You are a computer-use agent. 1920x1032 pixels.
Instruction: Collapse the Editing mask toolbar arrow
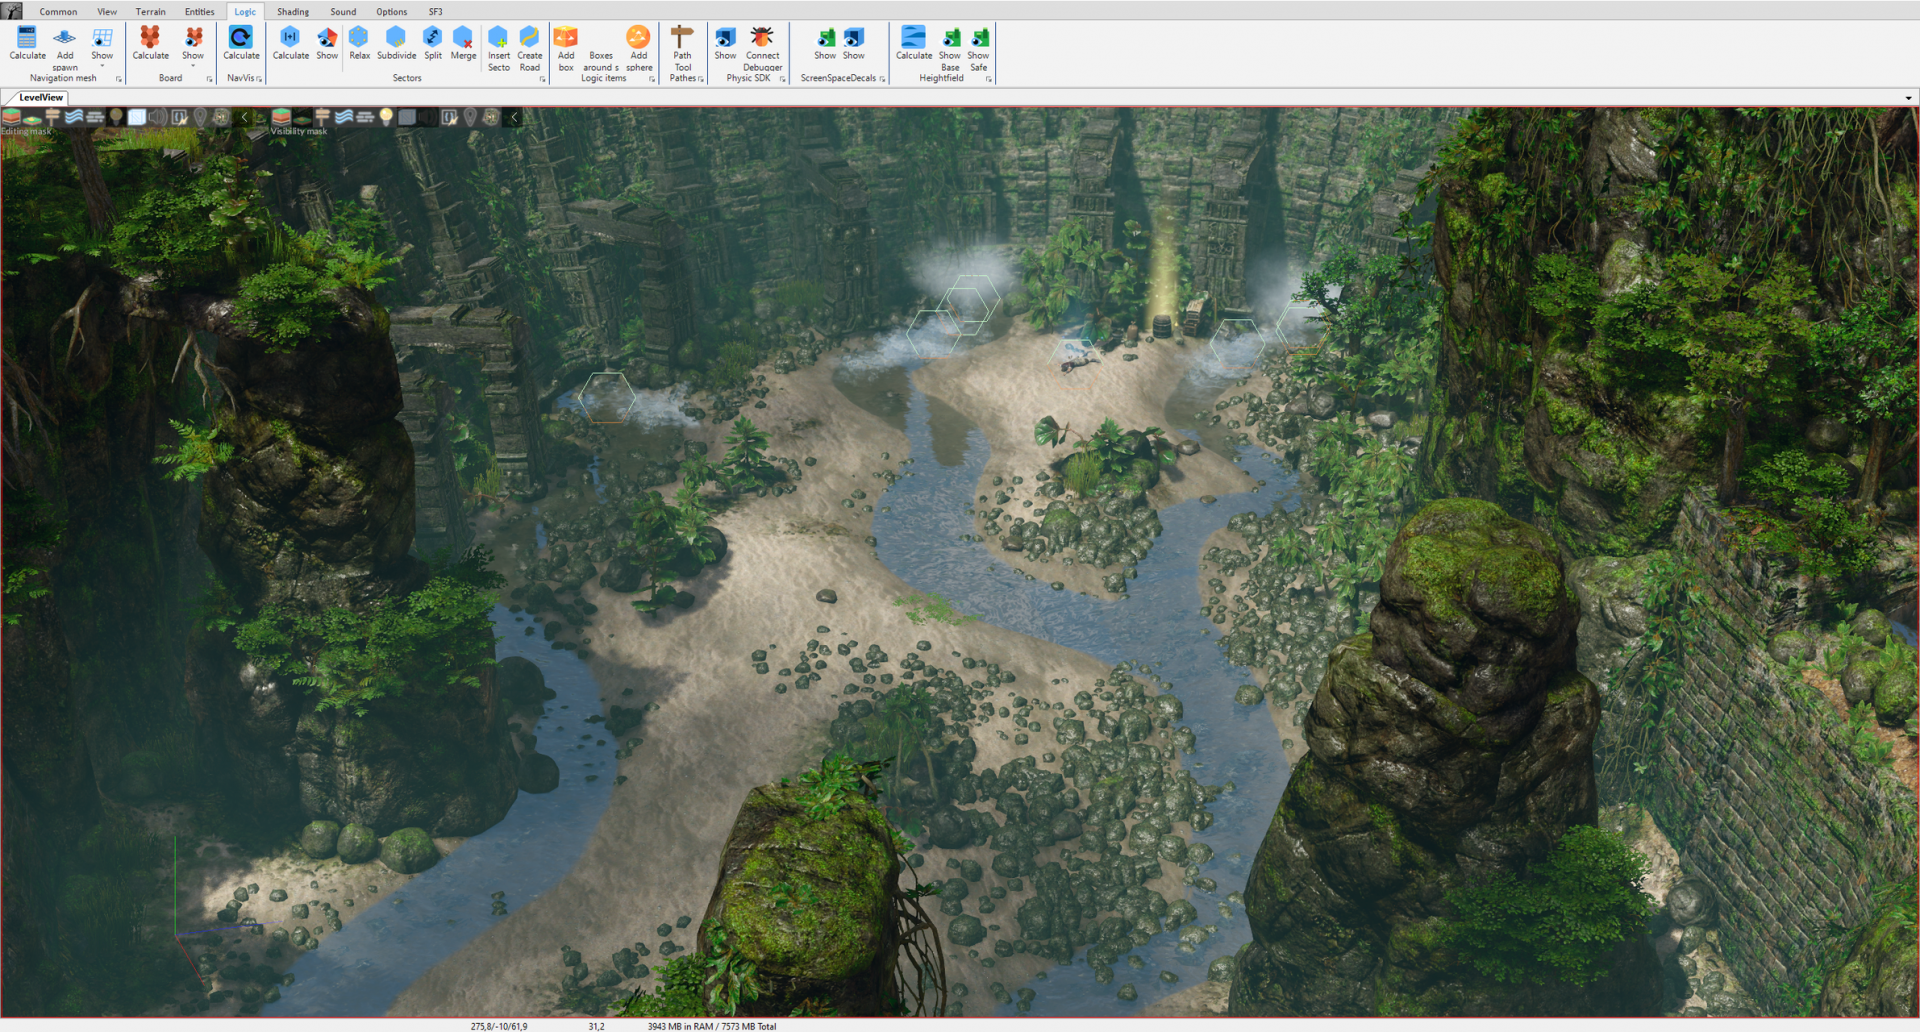click(244, 117)
